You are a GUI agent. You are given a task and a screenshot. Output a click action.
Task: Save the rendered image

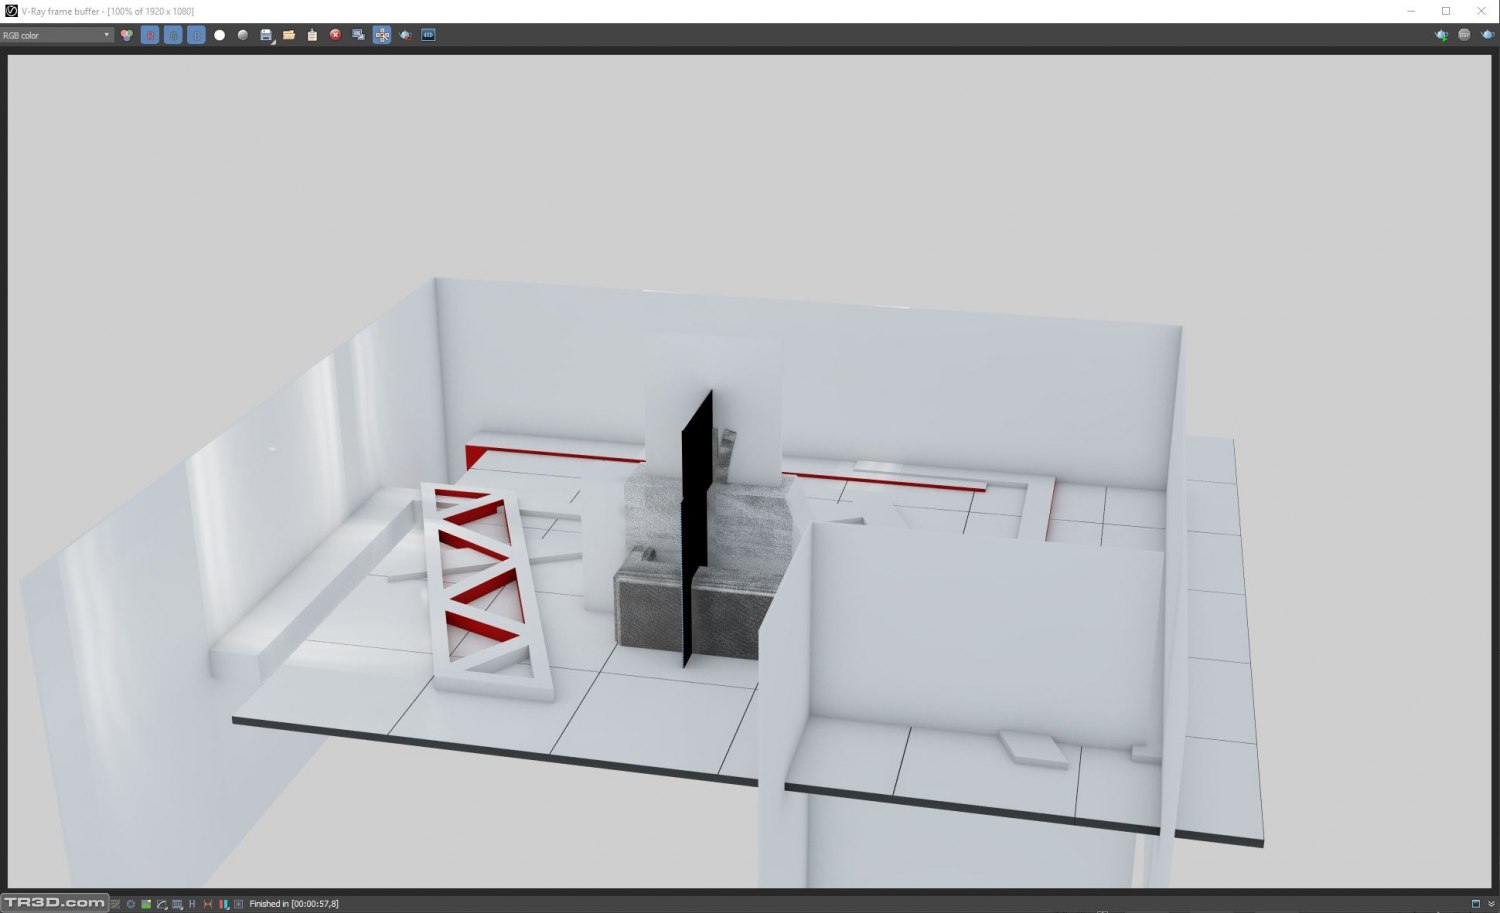pyautogui.click(x=266, y=35)
